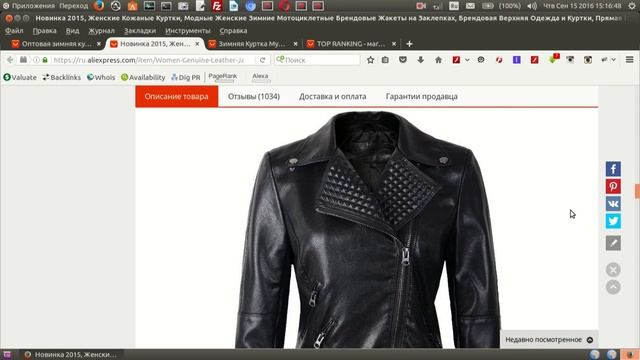Open the session gear menu in top panel
Viewport: 640px width, 360px height.
click(x=631, y=6)
